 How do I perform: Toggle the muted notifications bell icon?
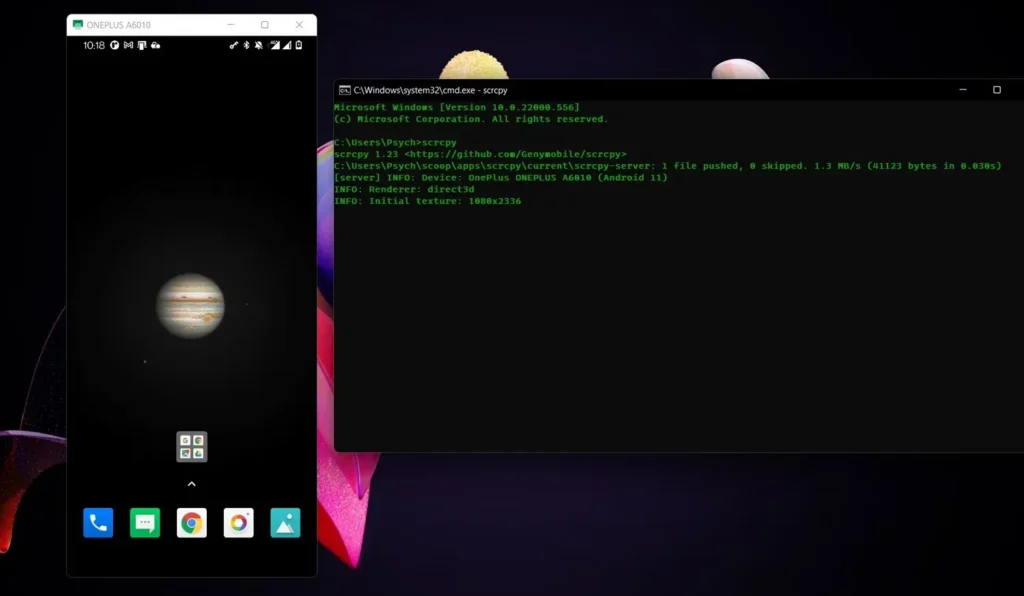click(x=258, y=45)
